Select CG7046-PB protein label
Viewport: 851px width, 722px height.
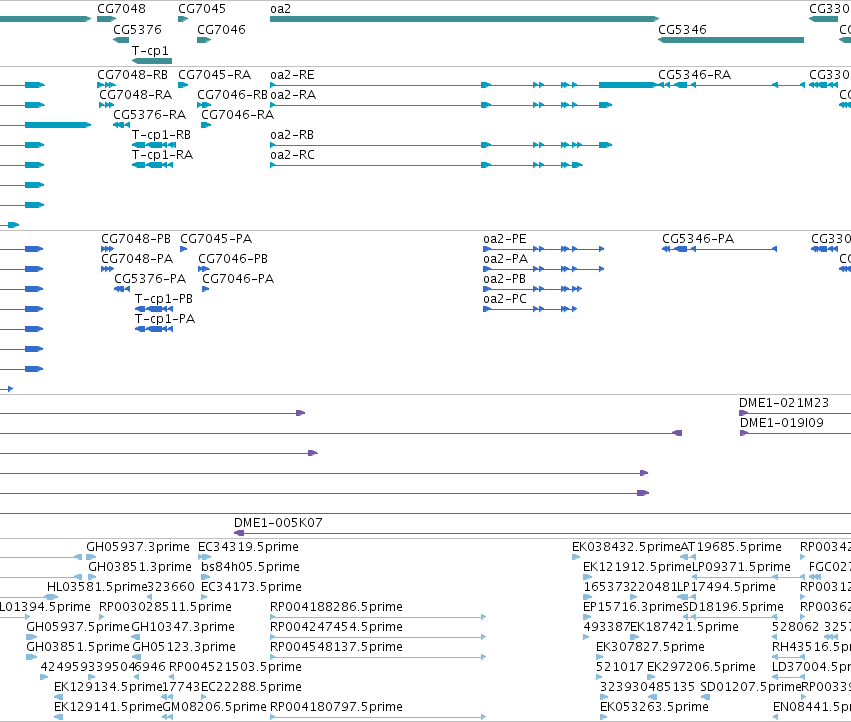233,259
